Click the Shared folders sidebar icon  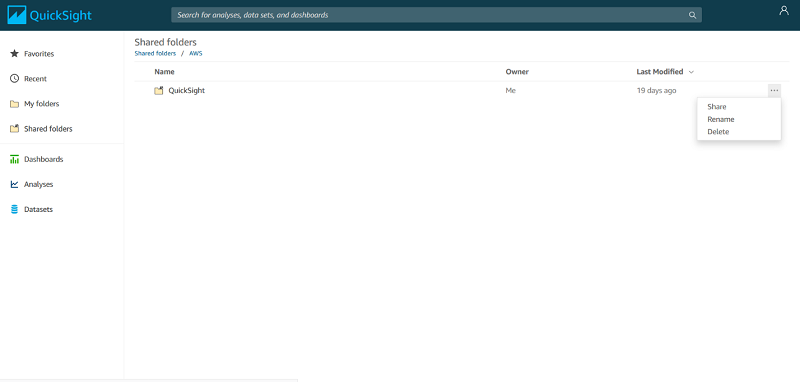pyautogui.click(x=14, y=129)
